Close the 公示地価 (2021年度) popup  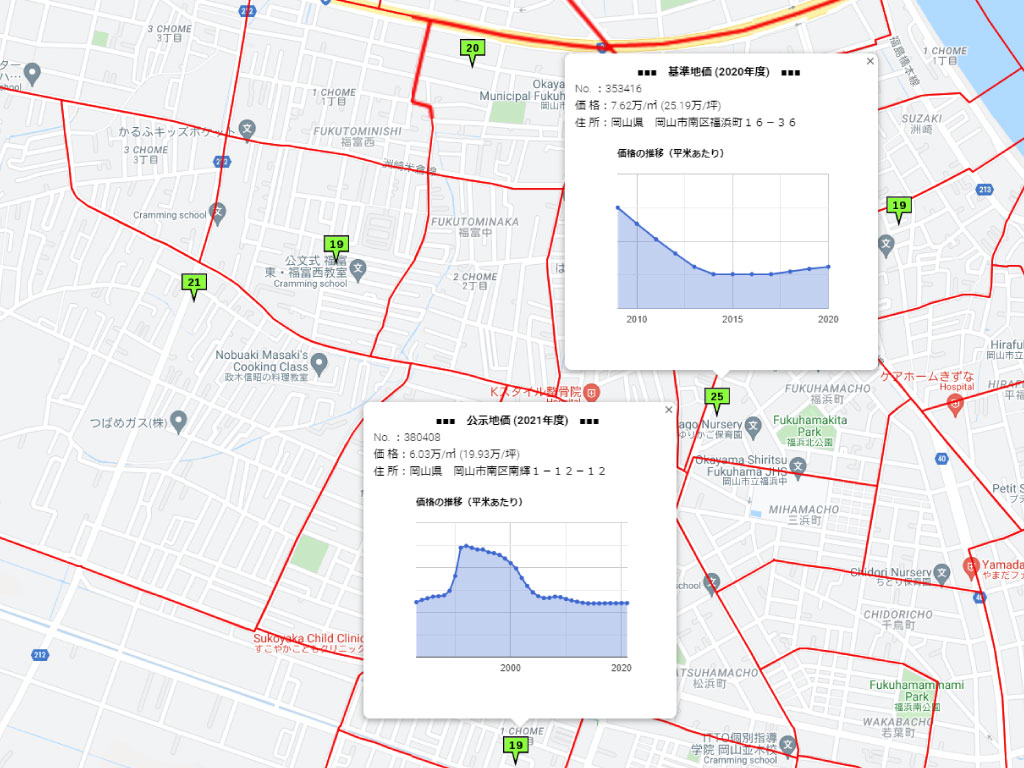[668, 410]
